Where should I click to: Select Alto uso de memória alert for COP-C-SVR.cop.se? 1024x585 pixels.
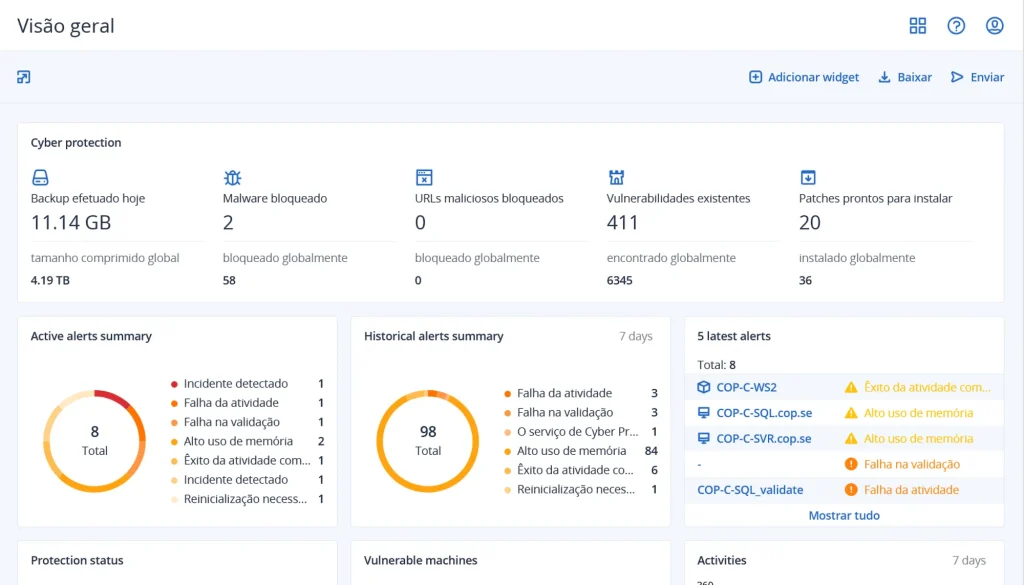(918, 438)
